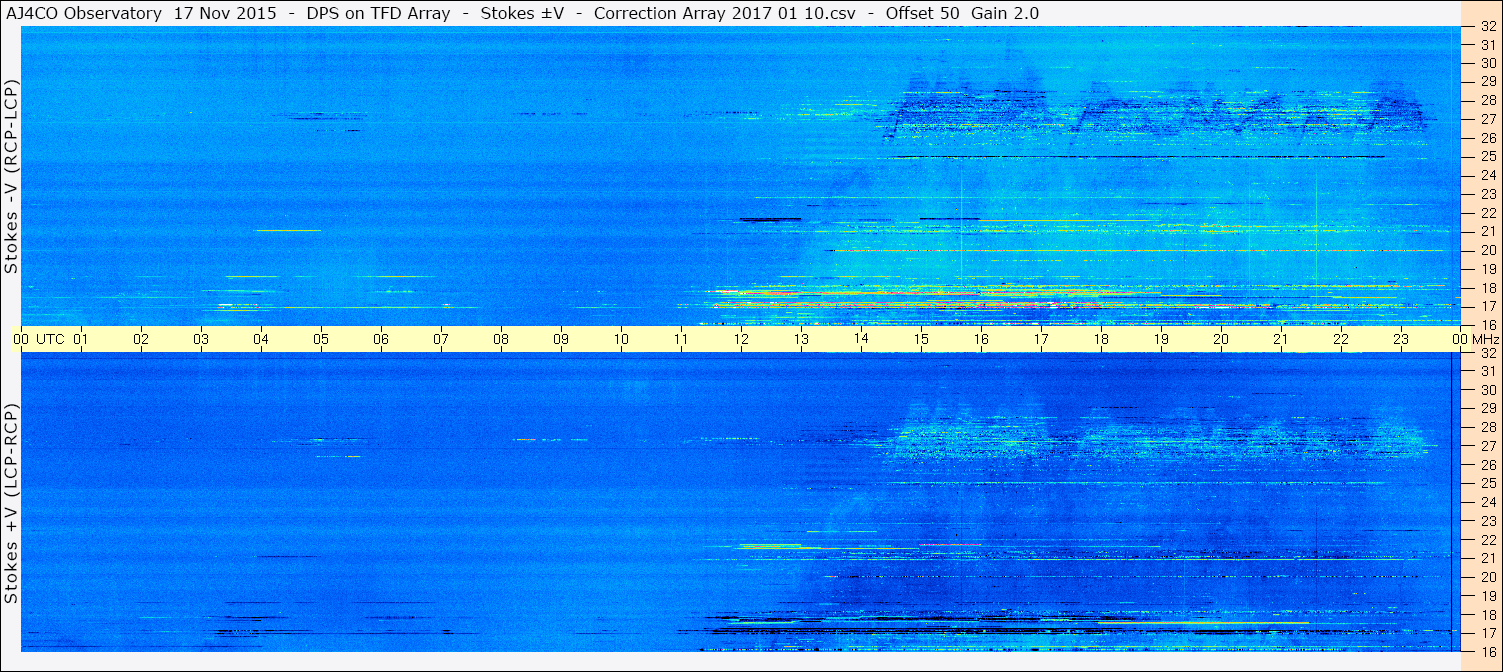
Task: Select the 18 hour tick on time axis
Action: (x=1101, y=339)
